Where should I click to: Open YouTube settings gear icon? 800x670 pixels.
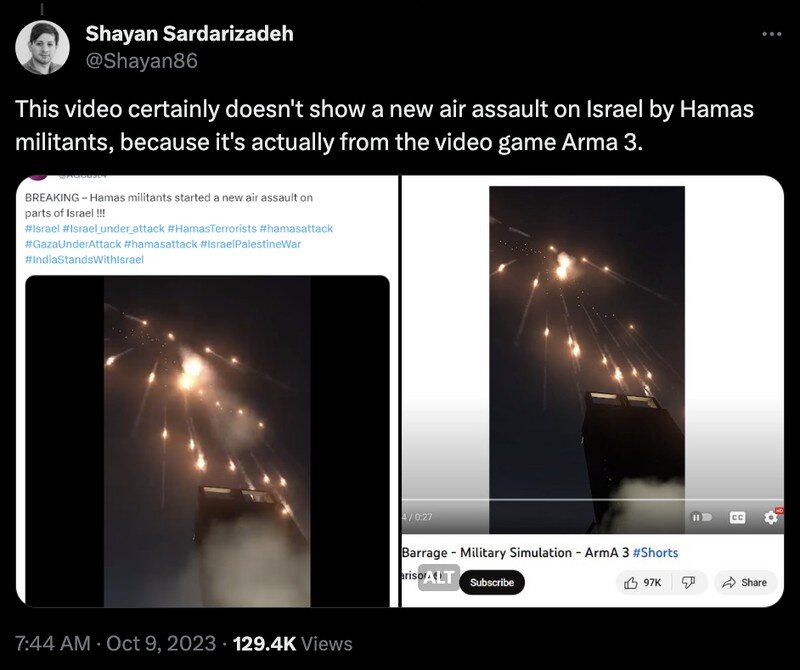coord(771,517)
